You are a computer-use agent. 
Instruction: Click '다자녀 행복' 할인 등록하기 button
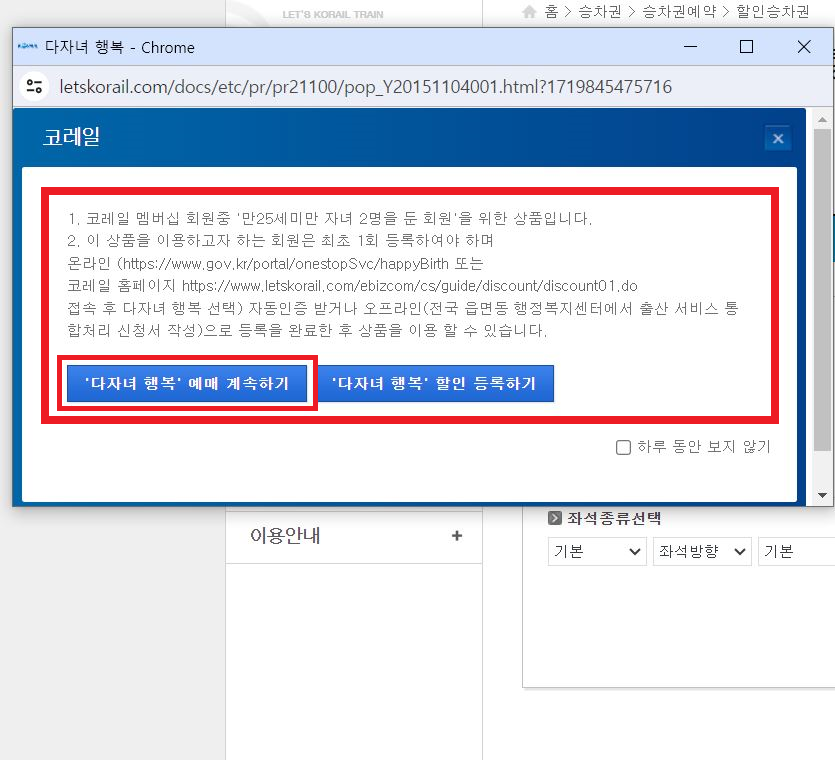(x=434, y=383)
